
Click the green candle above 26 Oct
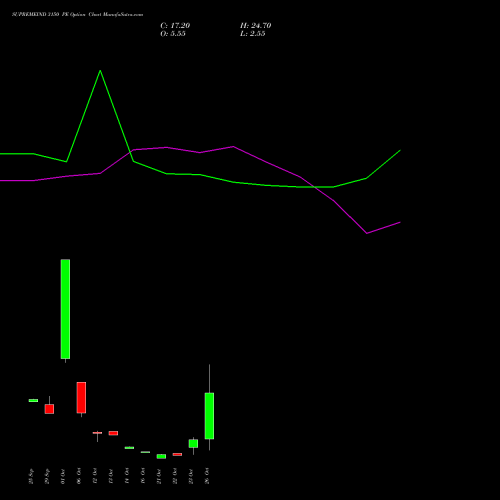[209, 416]
